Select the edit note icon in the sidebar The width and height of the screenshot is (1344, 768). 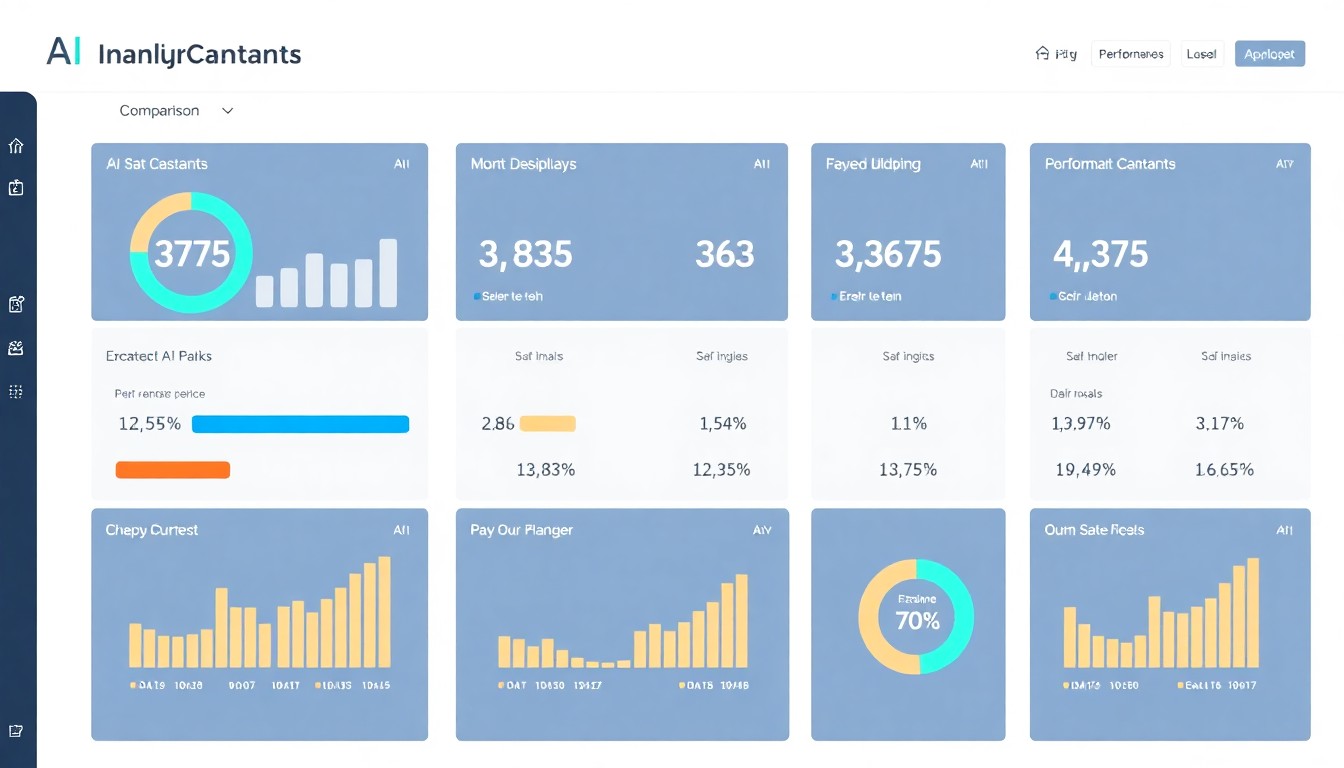pyautogui.click(x=16, y=304)
